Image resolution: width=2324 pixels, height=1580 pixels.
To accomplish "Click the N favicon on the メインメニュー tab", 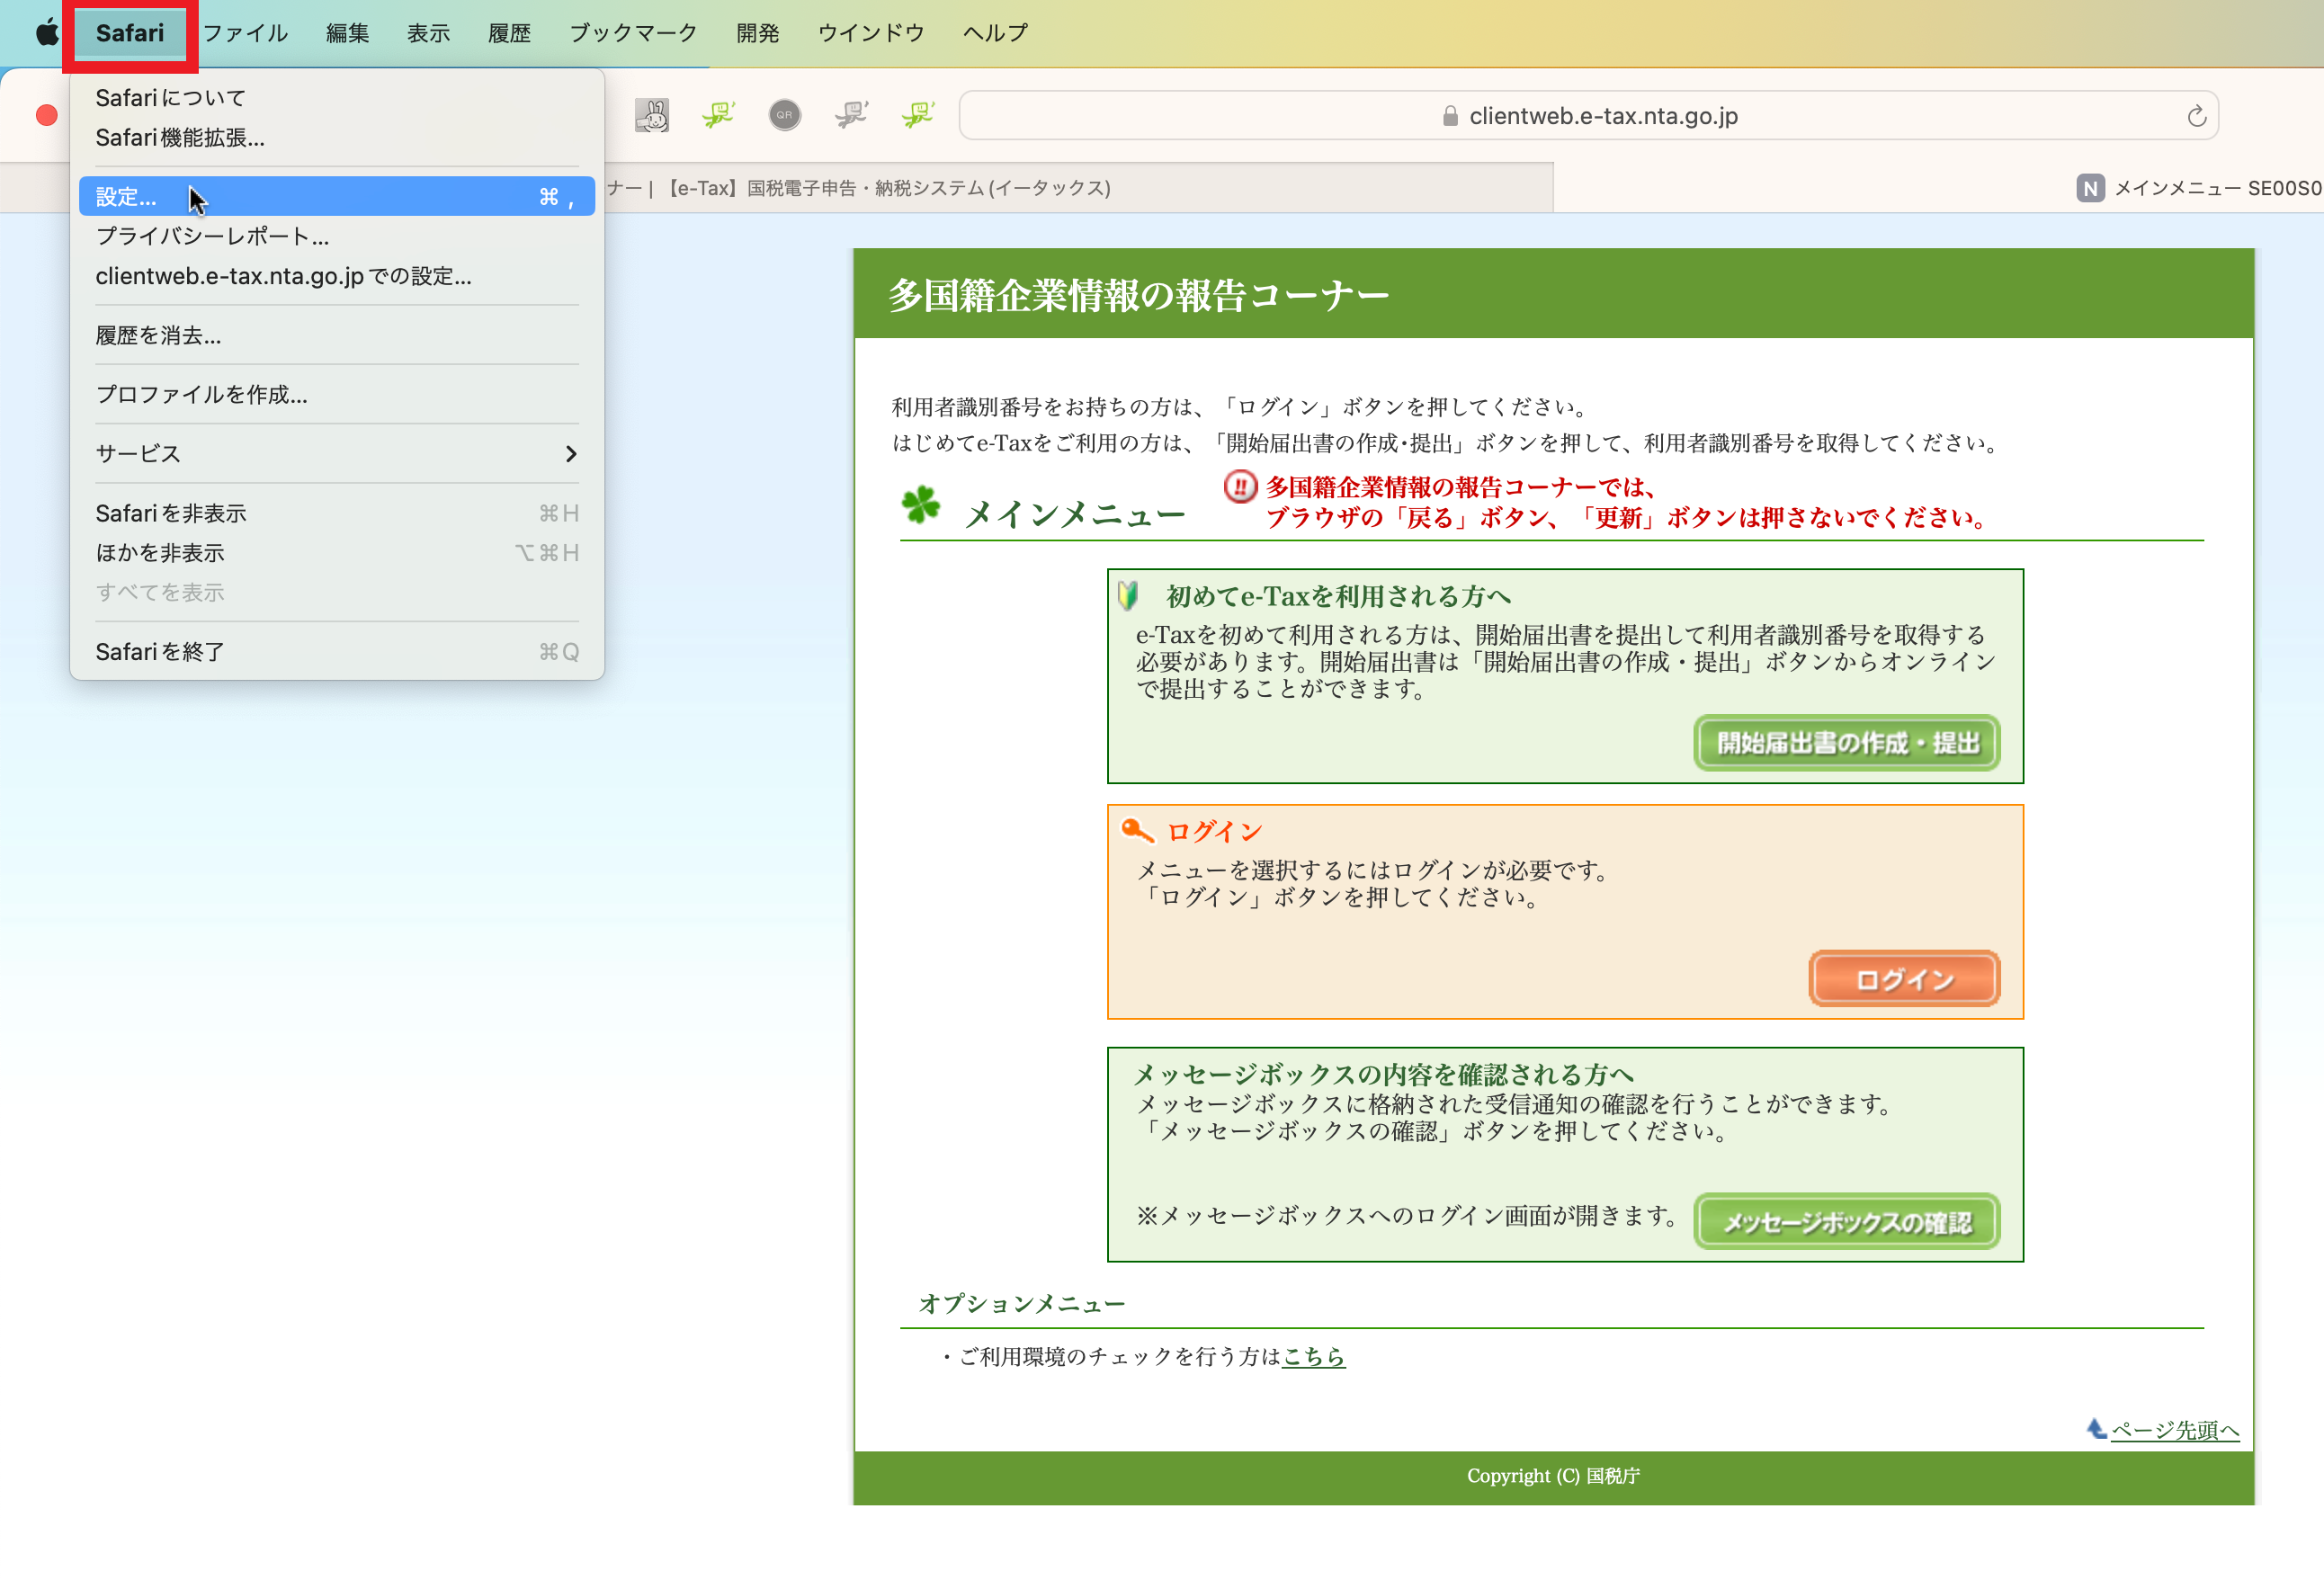I will pyautogui.click(x=2090, y=188).
